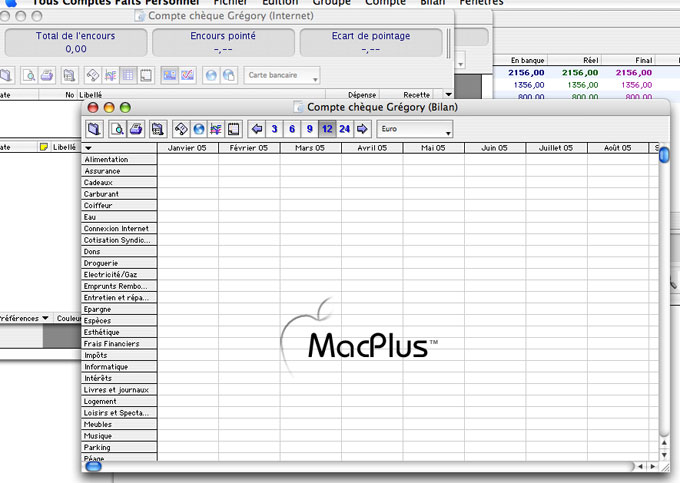
Task: Click the globe icon in the Bilan toolbar
Action: (x=199, y=129)
